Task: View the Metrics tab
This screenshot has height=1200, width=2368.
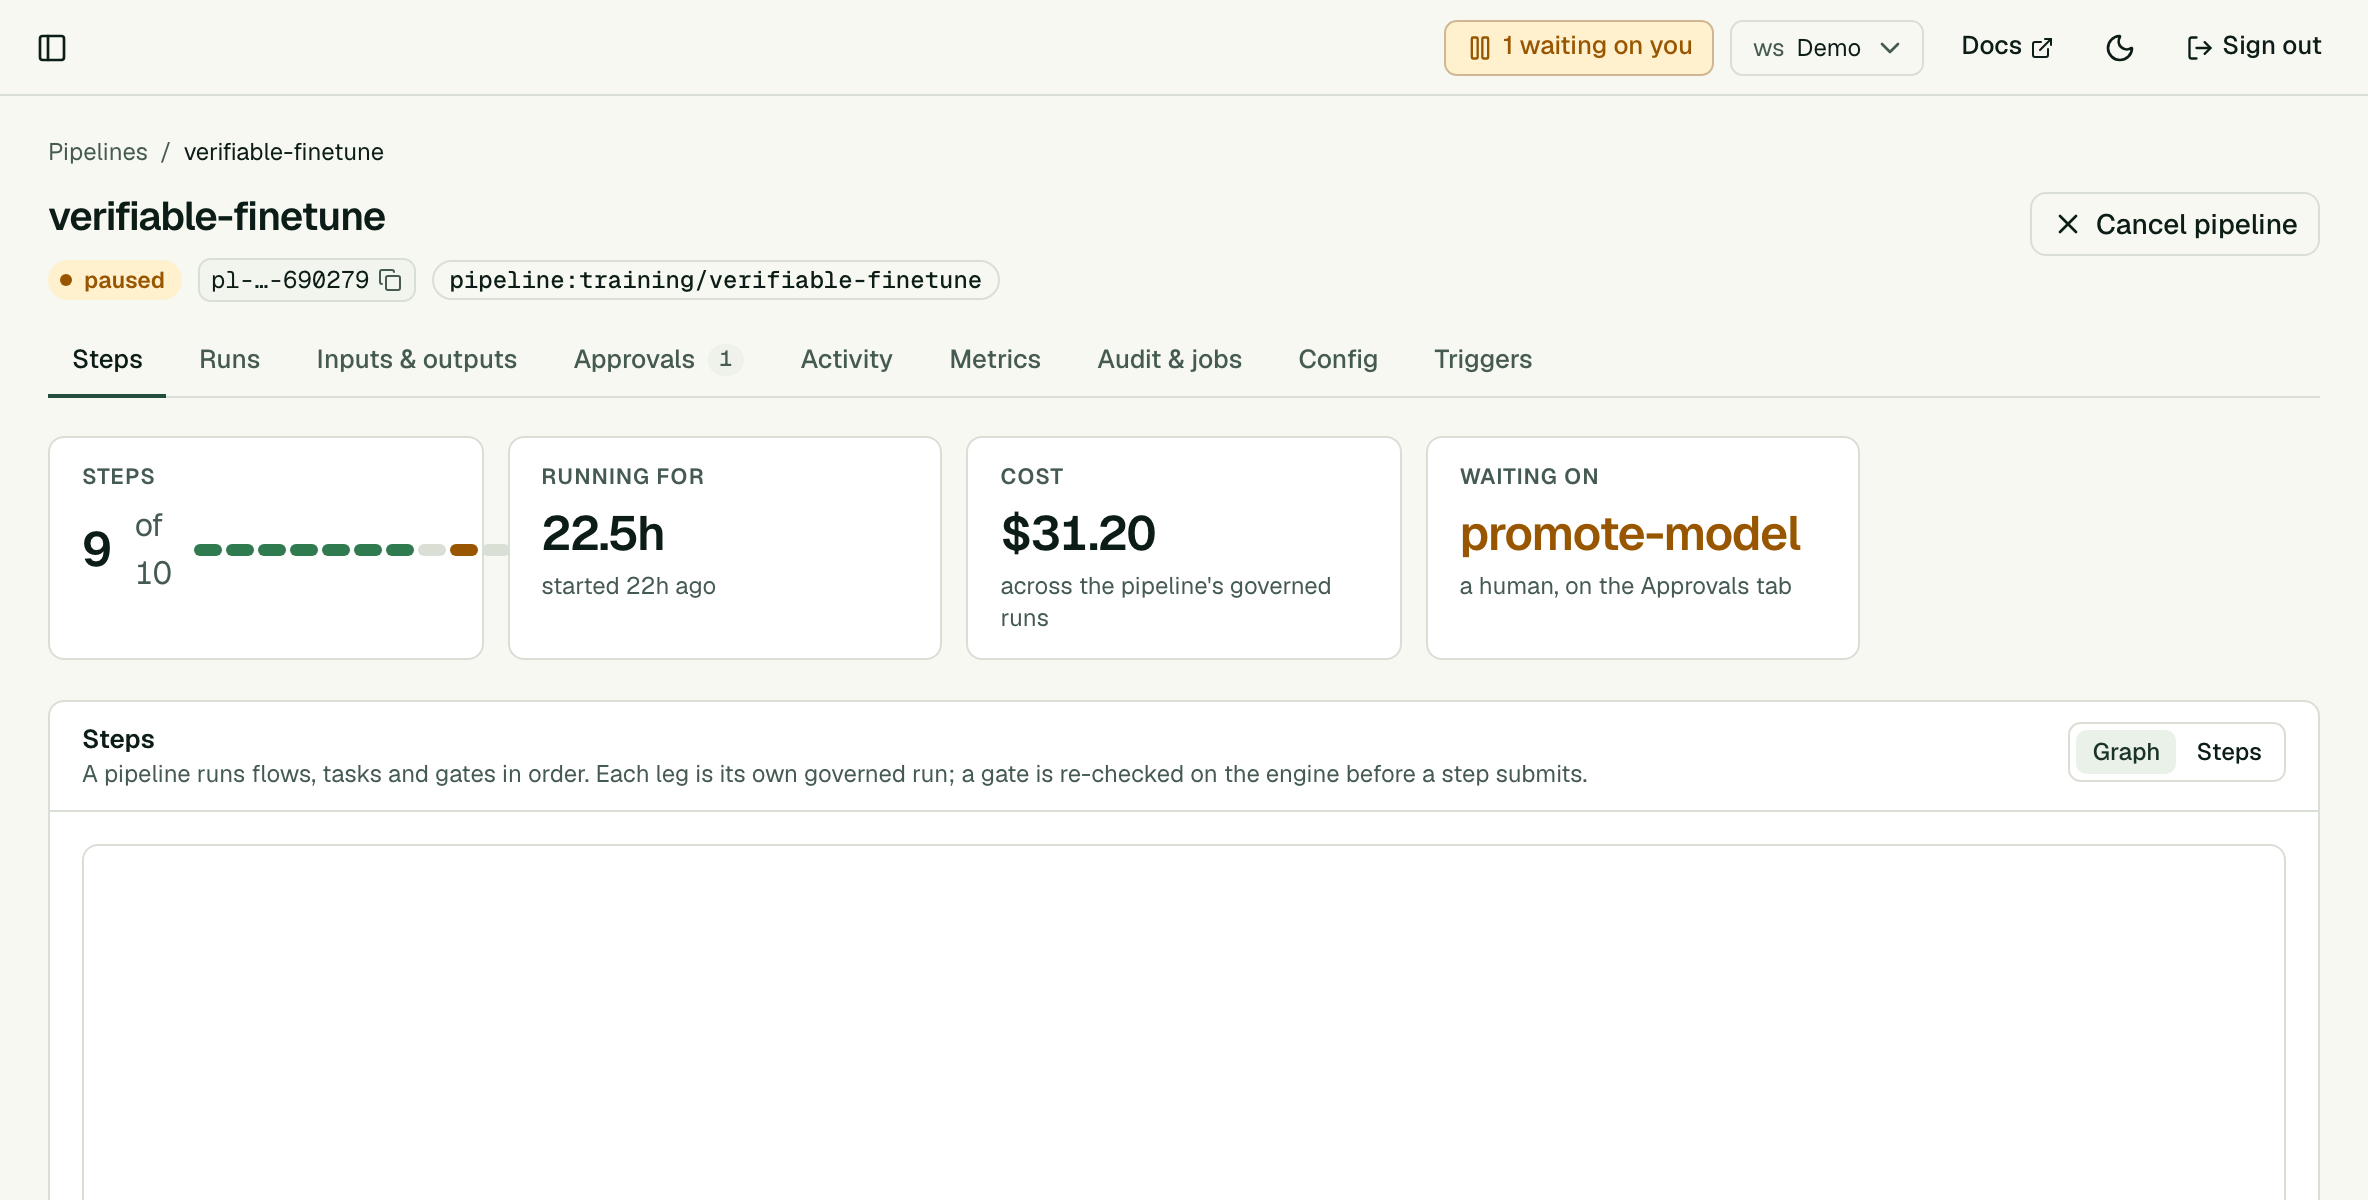Action: [995, 359]
